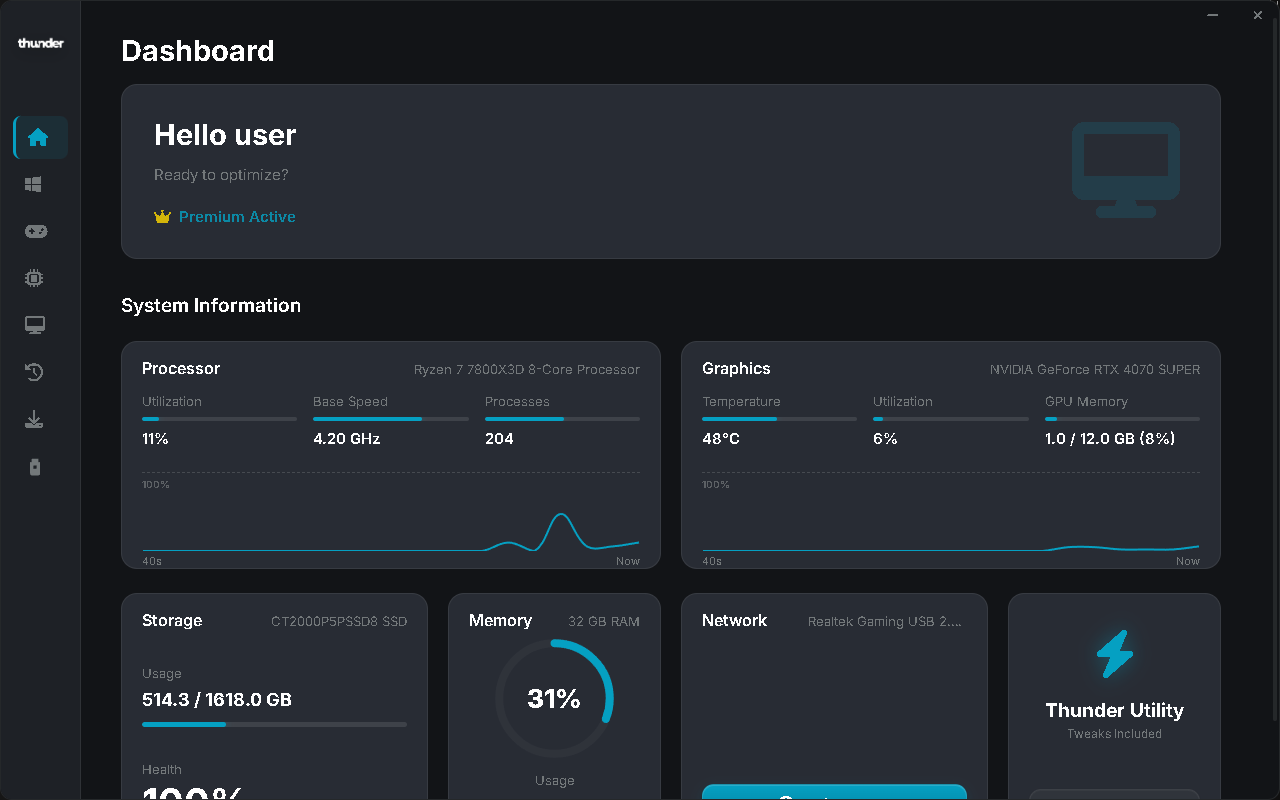Click the Base Speed progress bar
This screenshot has height=800, width=1280.
(391, 419)
